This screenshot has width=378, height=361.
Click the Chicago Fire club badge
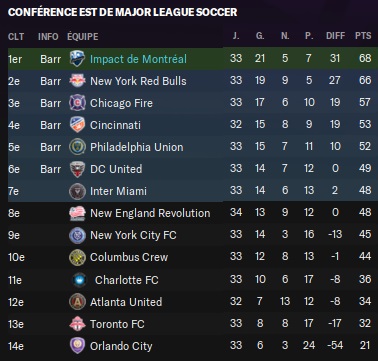tap(77, 103)
